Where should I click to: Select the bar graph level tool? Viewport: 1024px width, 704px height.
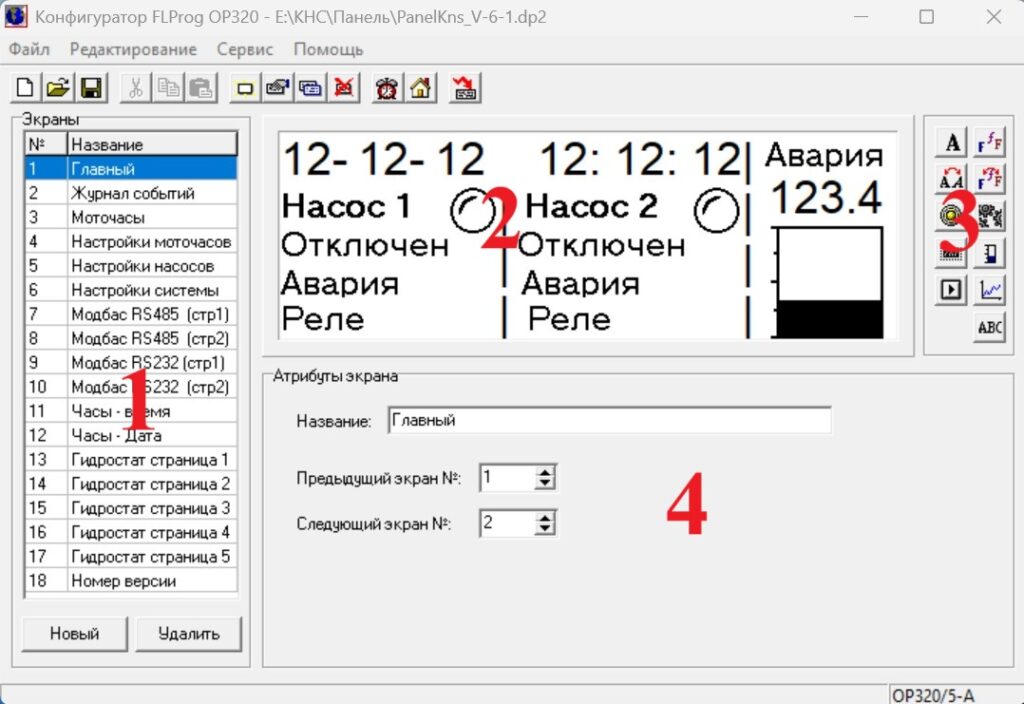[x=990, y=253]
